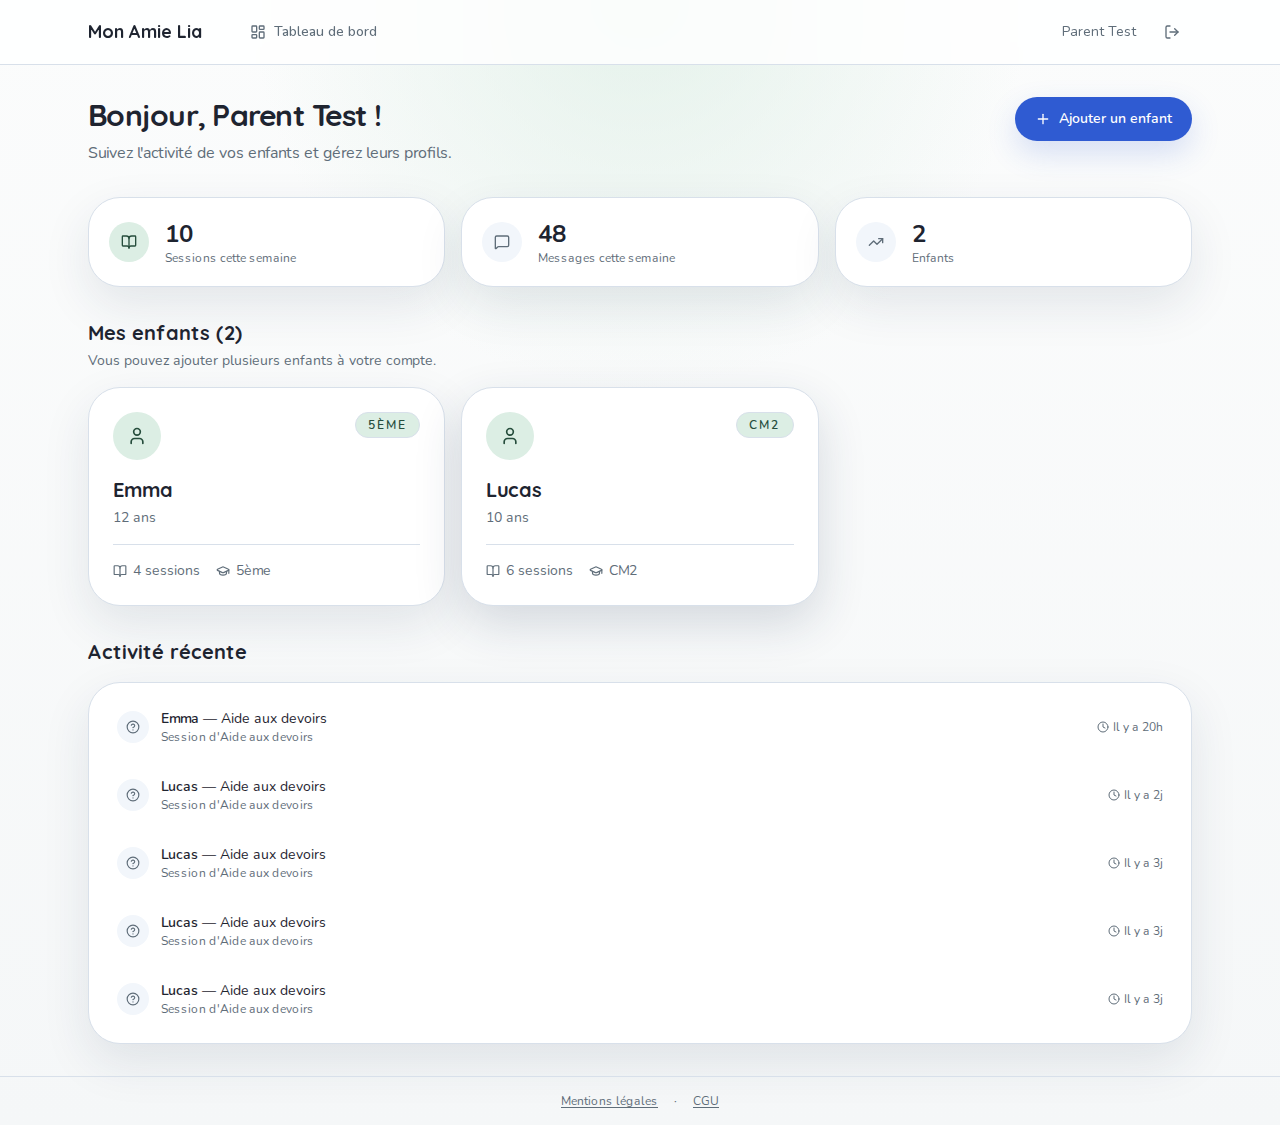Image resolution: width=1280 pixels, height=1125 pixels.
Task: Click Emma's avatar icon
Action: (137, 436)
